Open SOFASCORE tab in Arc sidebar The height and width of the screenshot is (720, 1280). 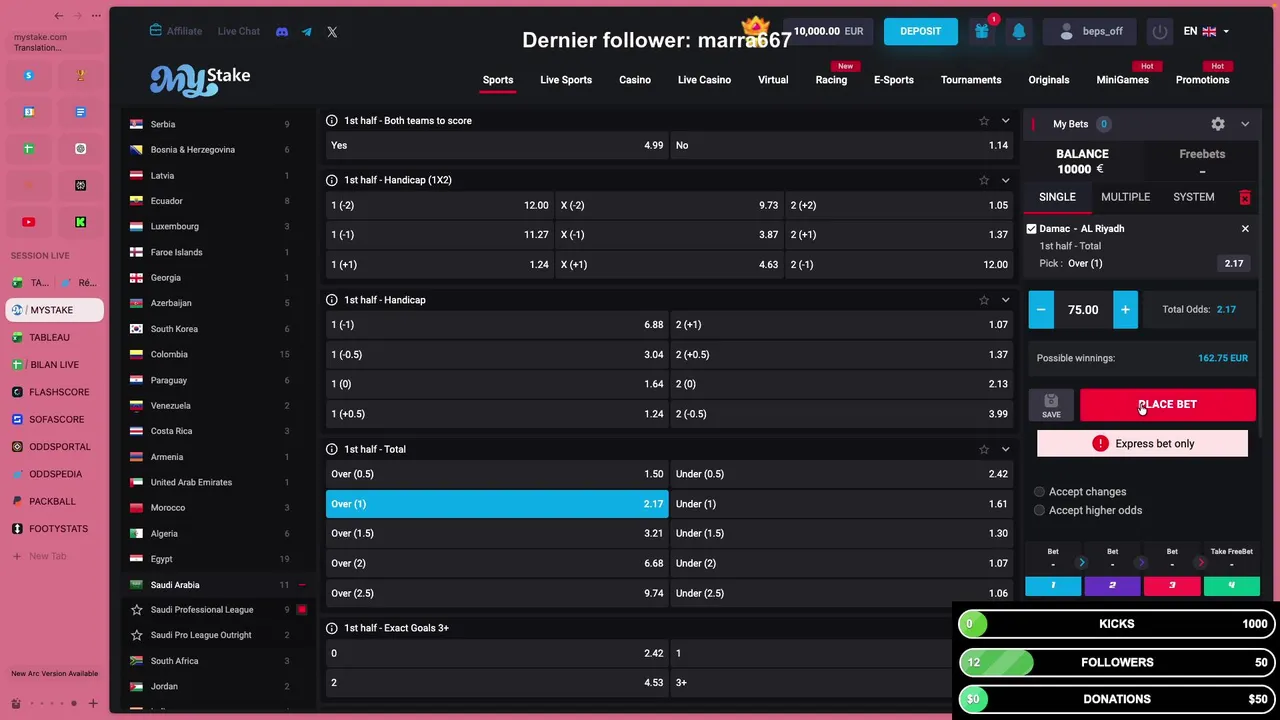pos(55,419)
